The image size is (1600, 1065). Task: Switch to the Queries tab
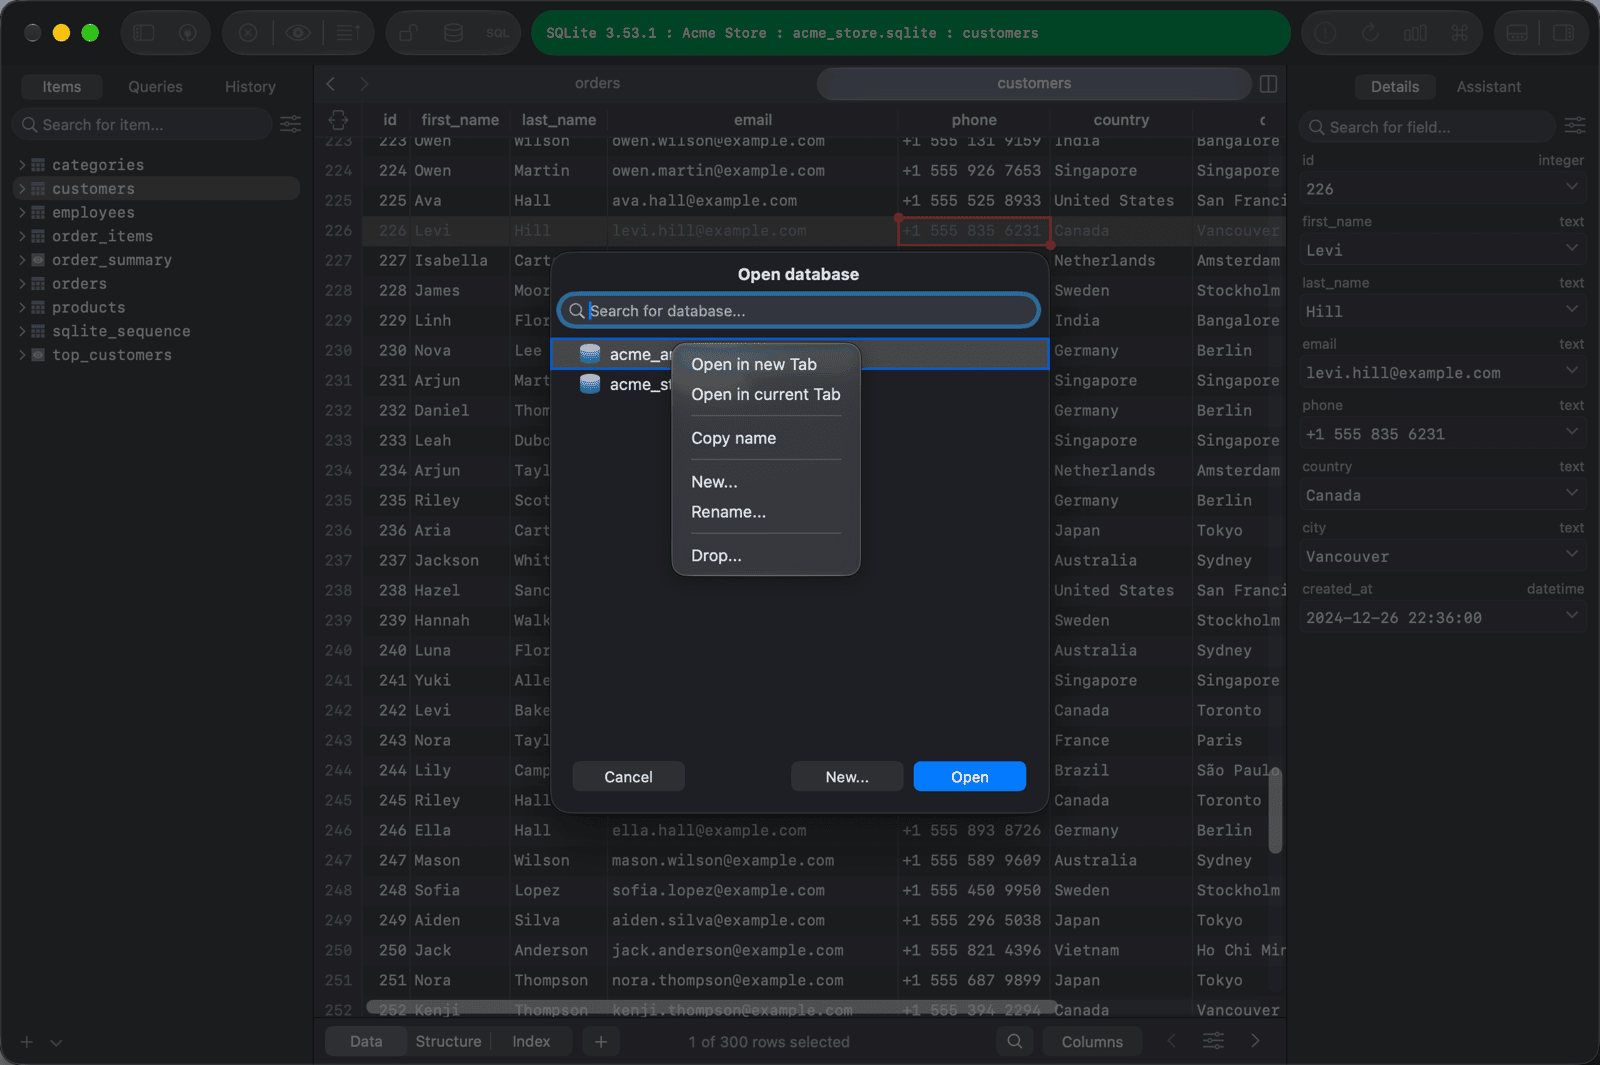click(x=155, y=87)
